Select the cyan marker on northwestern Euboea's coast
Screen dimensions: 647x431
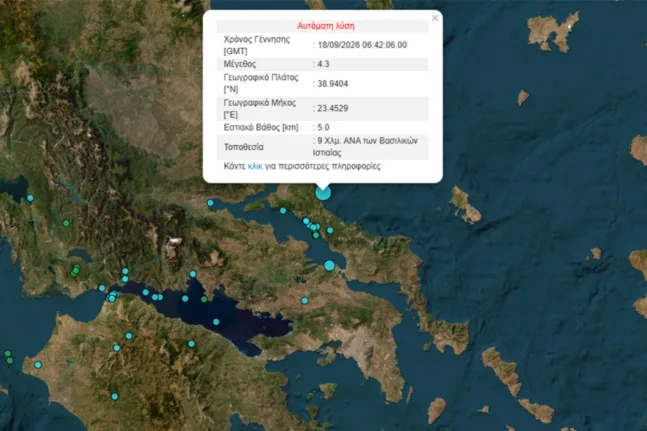283,211
